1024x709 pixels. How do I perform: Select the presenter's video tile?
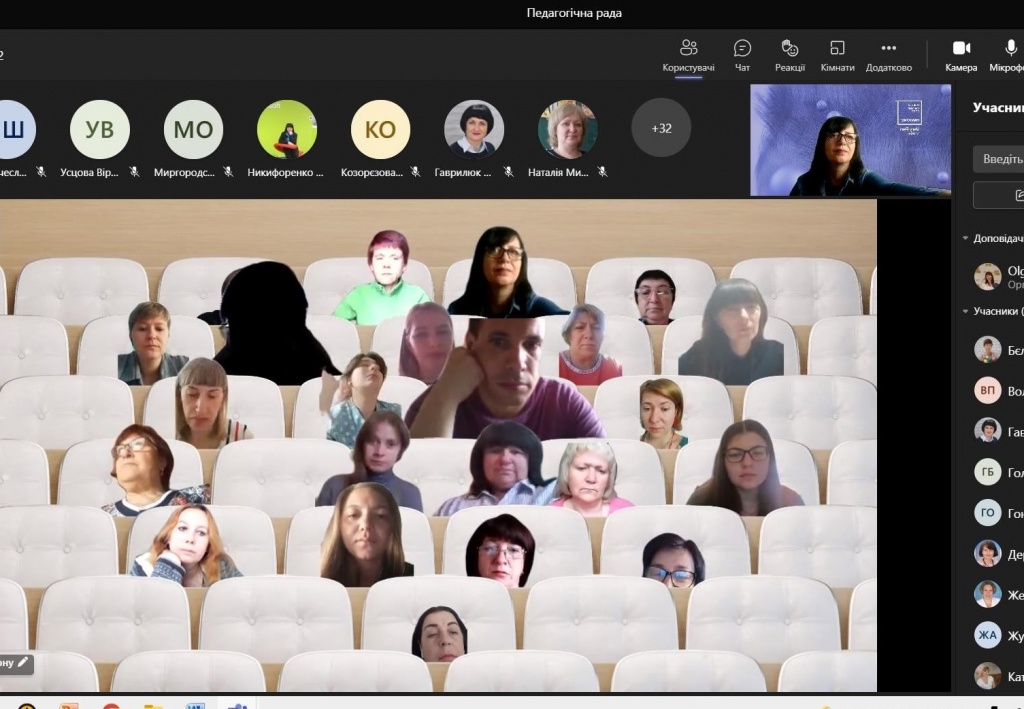pyautogui.click(x=850, y=140)
